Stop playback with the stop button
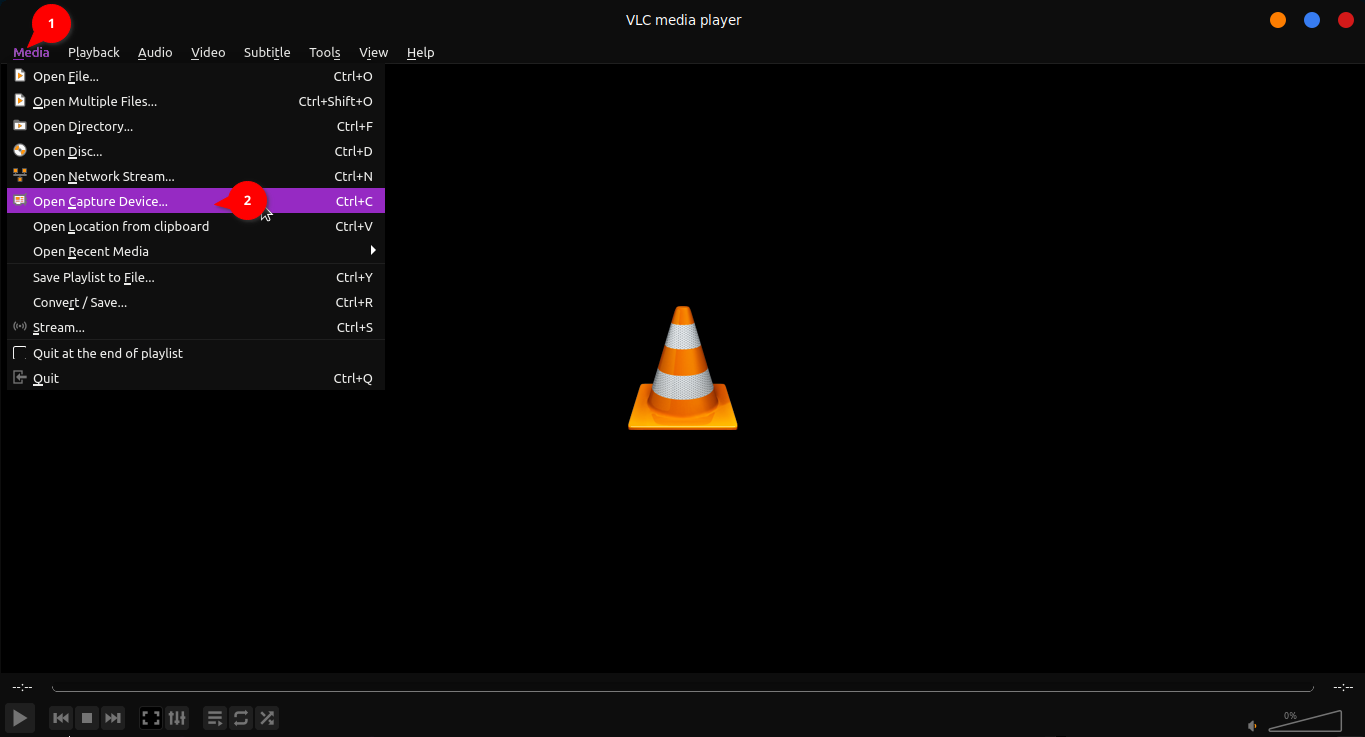 pos(87,718)
